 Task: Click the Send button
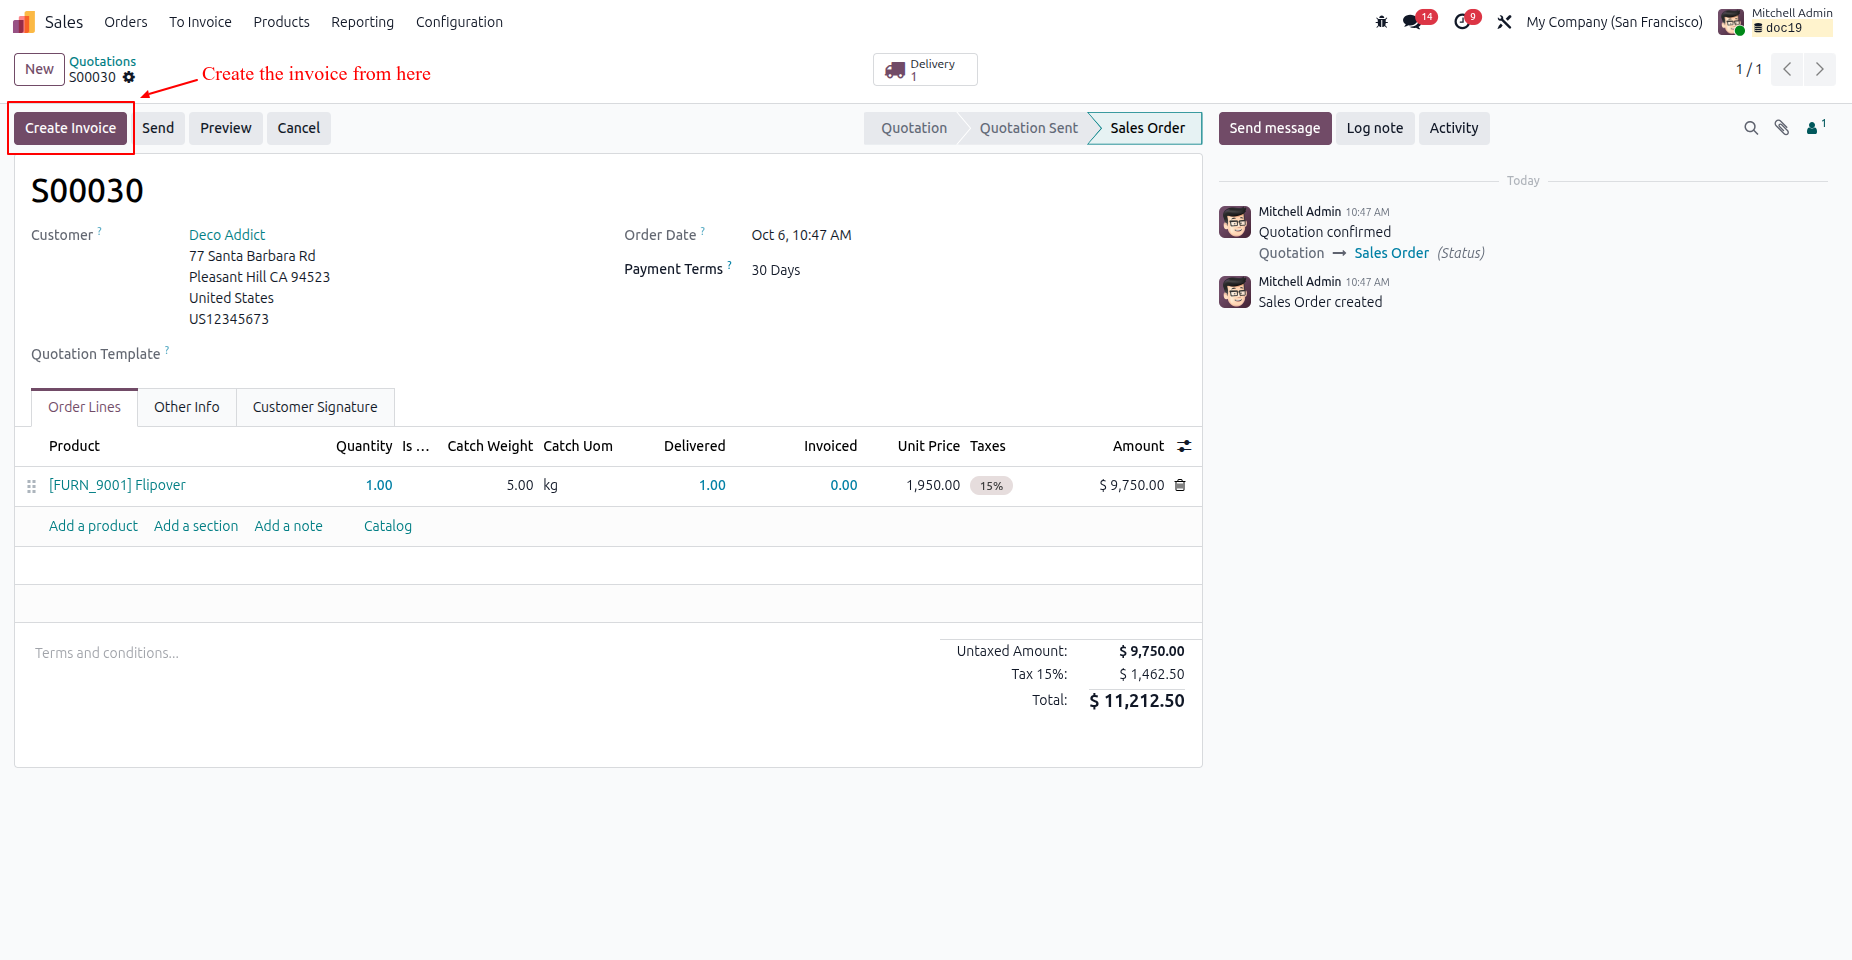158,128
